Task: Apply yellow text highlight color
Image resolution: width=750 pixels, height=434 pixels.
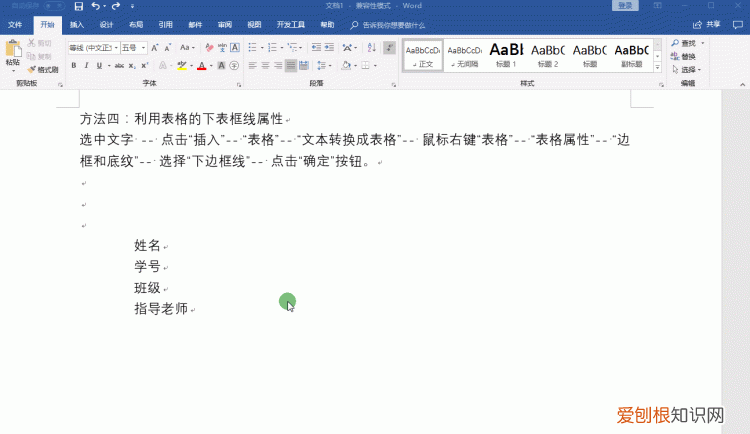Action: point(181,66)
